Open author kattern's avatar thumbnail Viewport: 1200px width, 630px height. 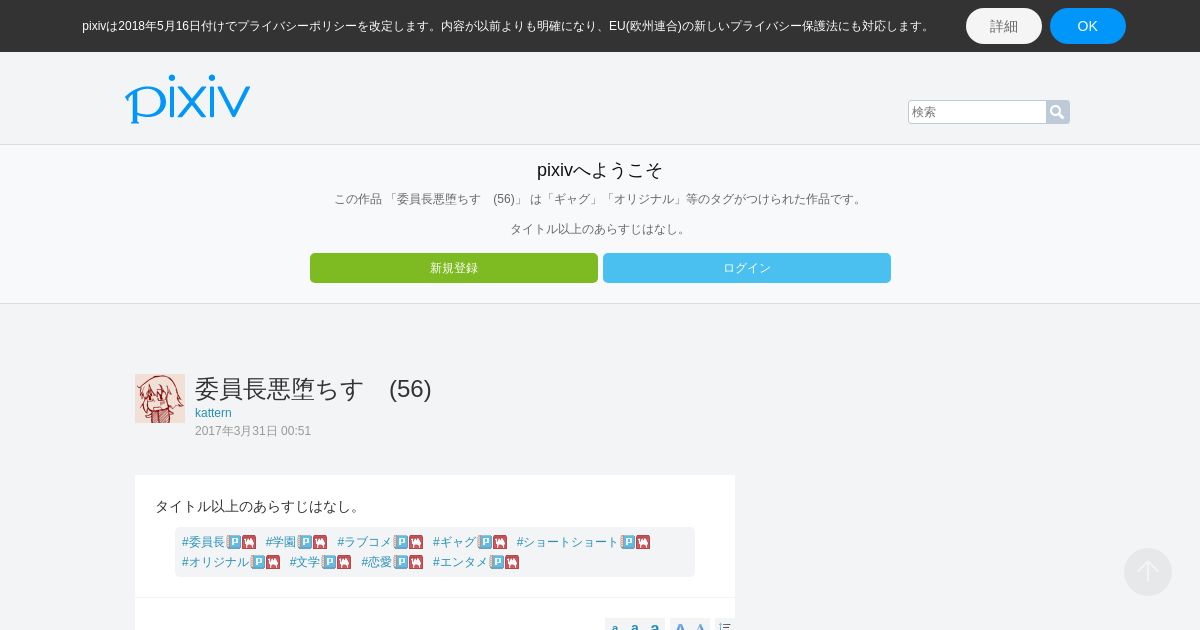(x=160, y=398)
